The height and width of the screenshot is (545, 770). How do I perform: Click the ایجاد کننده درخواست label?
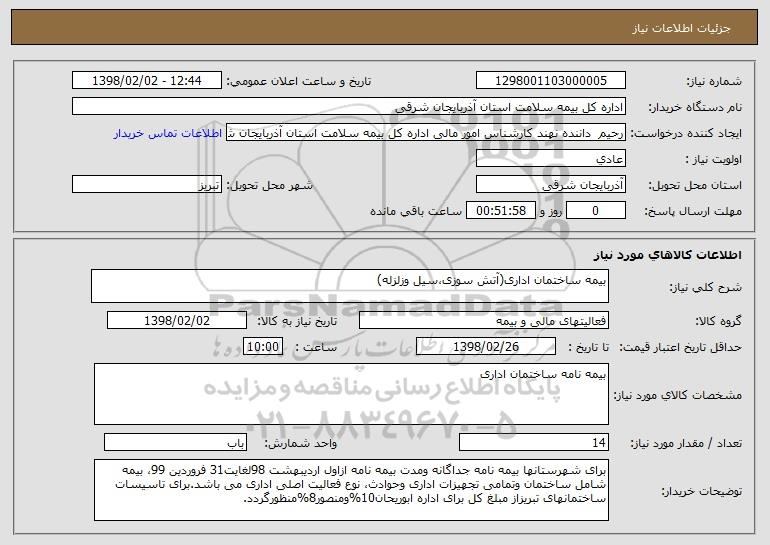click(686, 134)
